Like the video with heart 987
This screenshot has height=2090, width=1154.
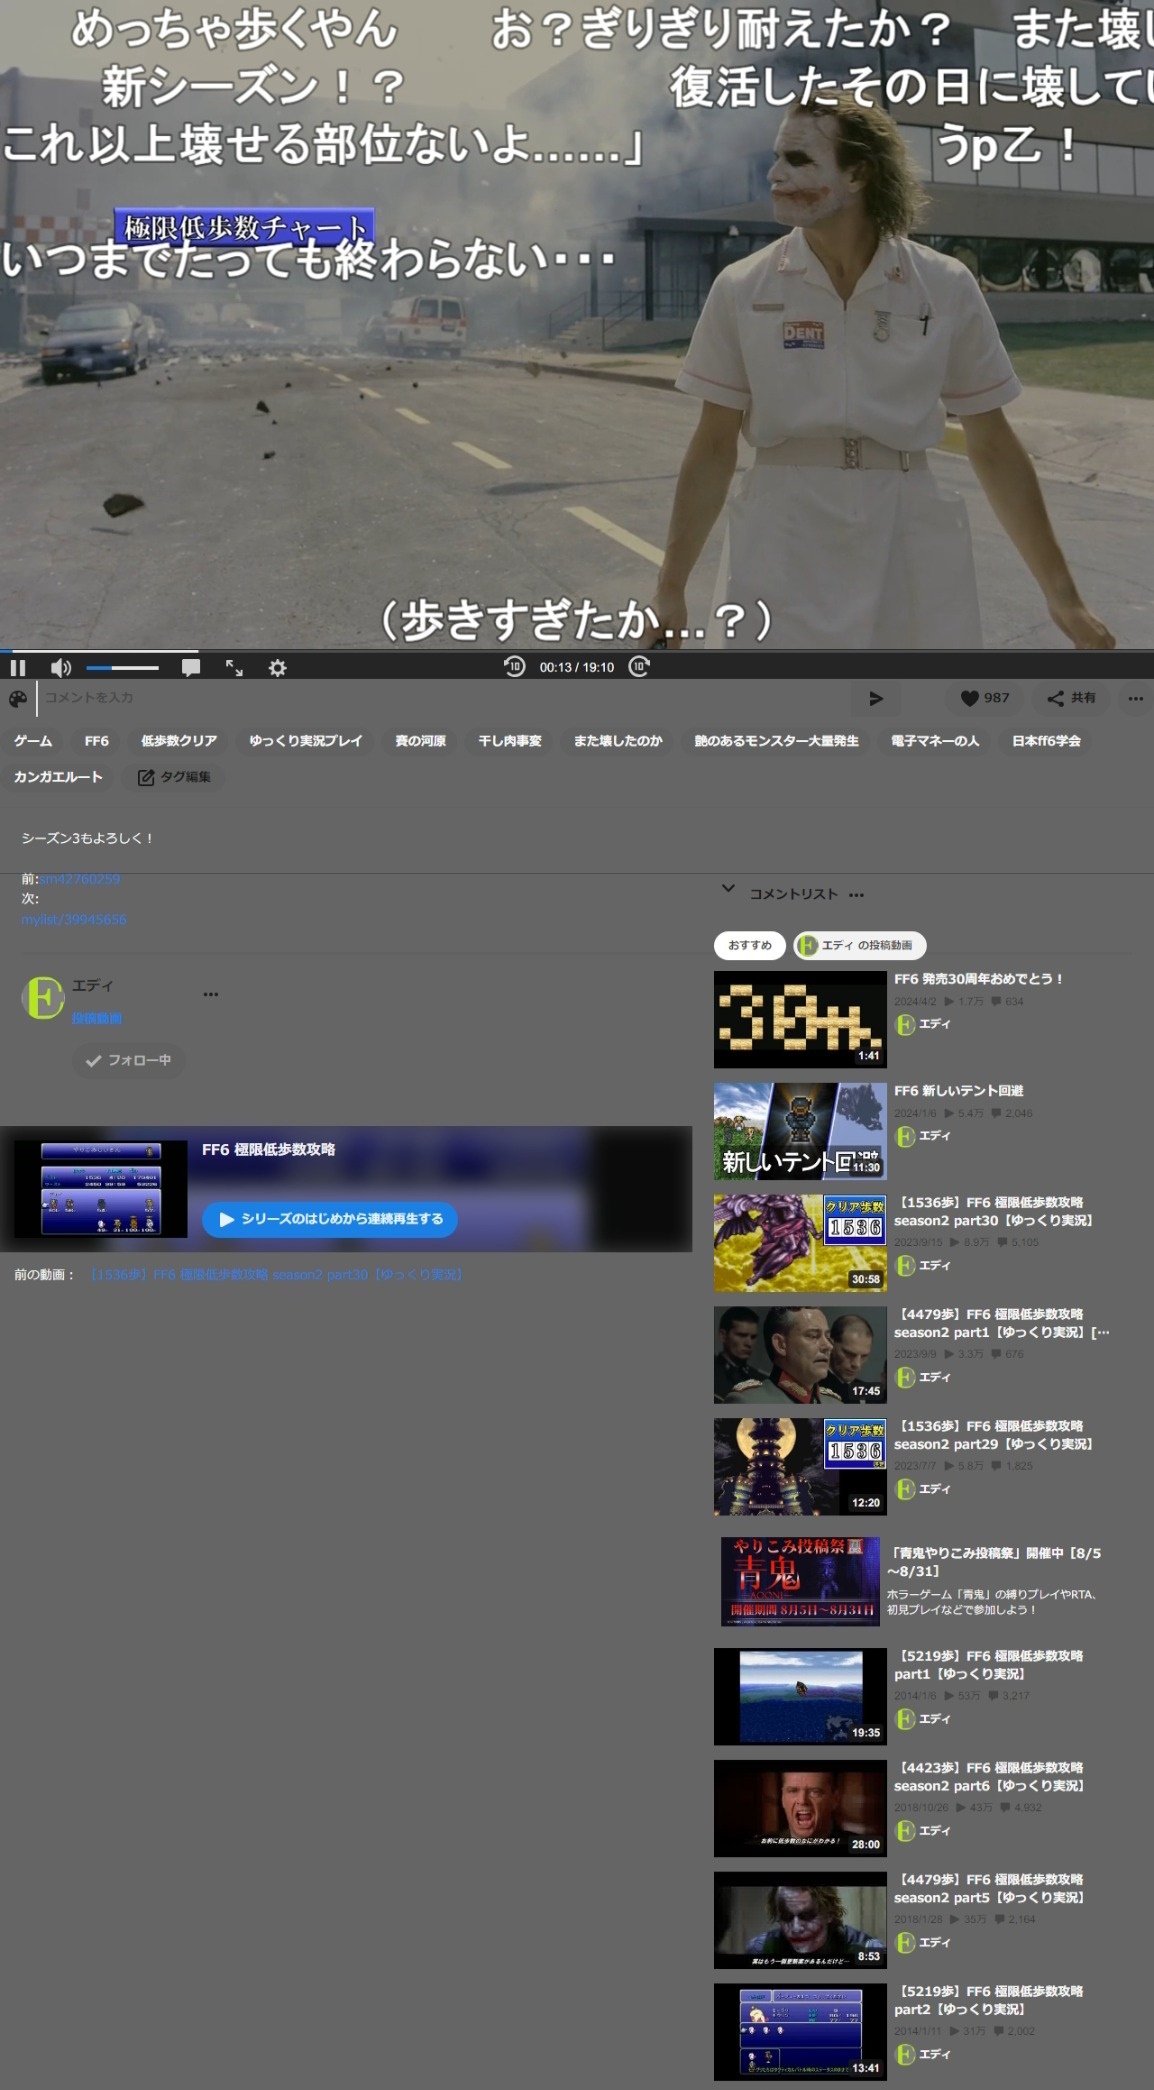click(x=985, y=698)
